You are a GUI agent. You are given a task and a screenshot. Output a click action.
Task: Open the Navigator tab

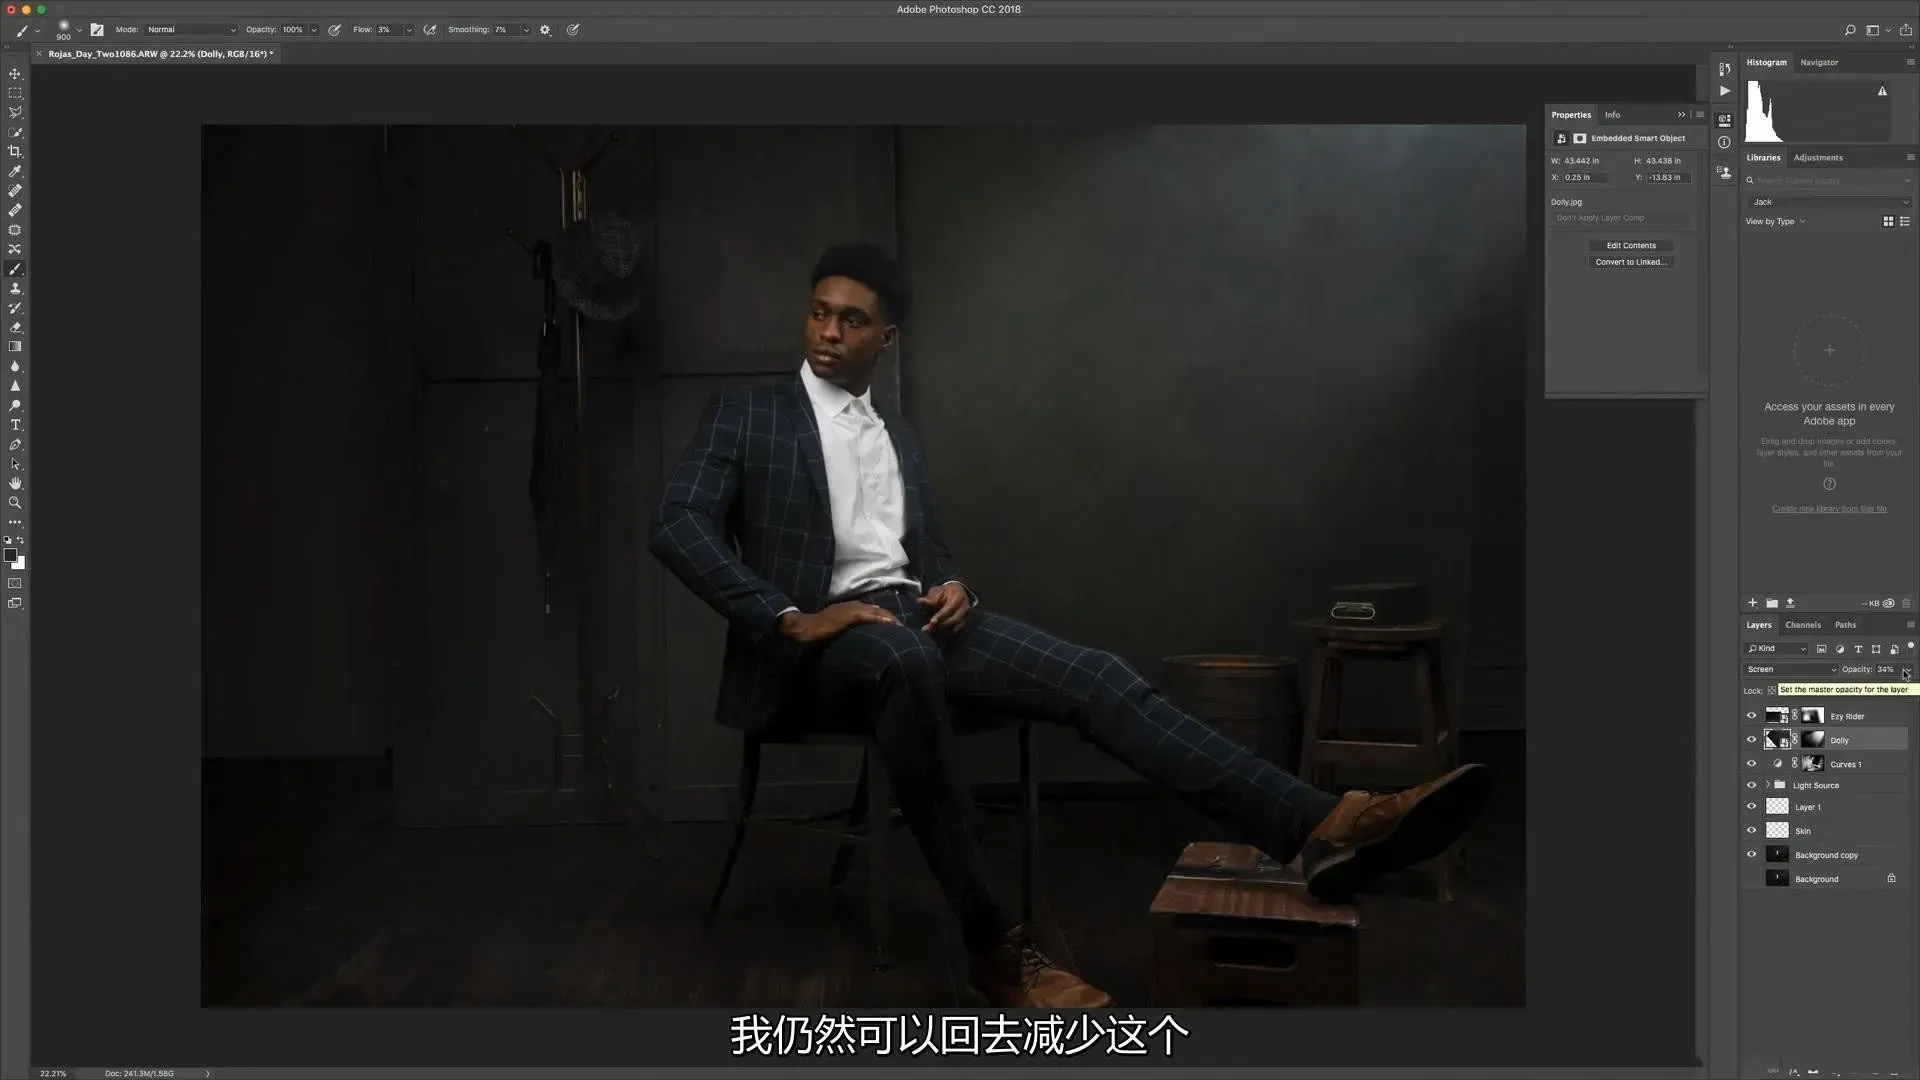tap(1819, 62)
